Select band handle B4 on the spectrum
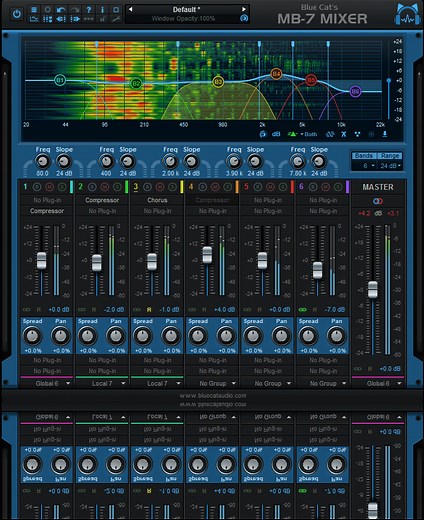Viewport: 424px width, 520px height. (x=276, y=74)
